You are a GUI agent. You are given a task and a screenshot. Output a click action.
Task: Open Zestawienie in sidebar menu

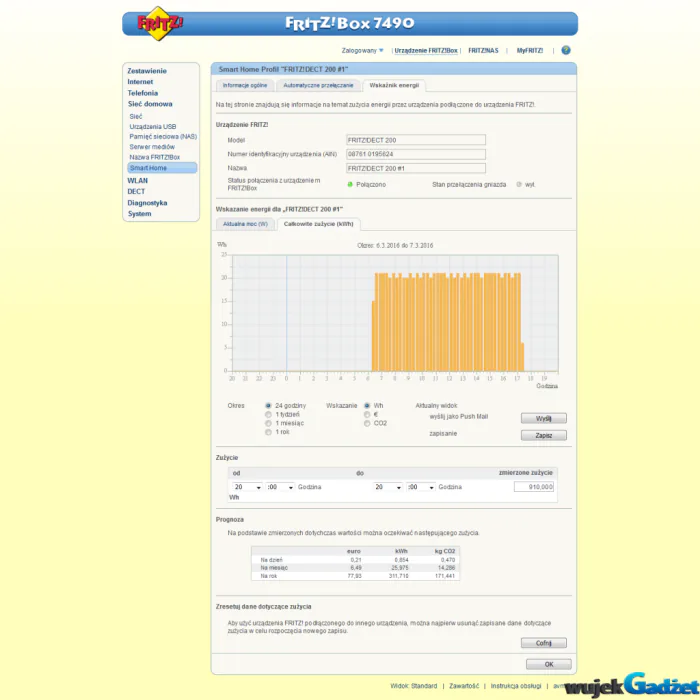(x=147, y=71)
